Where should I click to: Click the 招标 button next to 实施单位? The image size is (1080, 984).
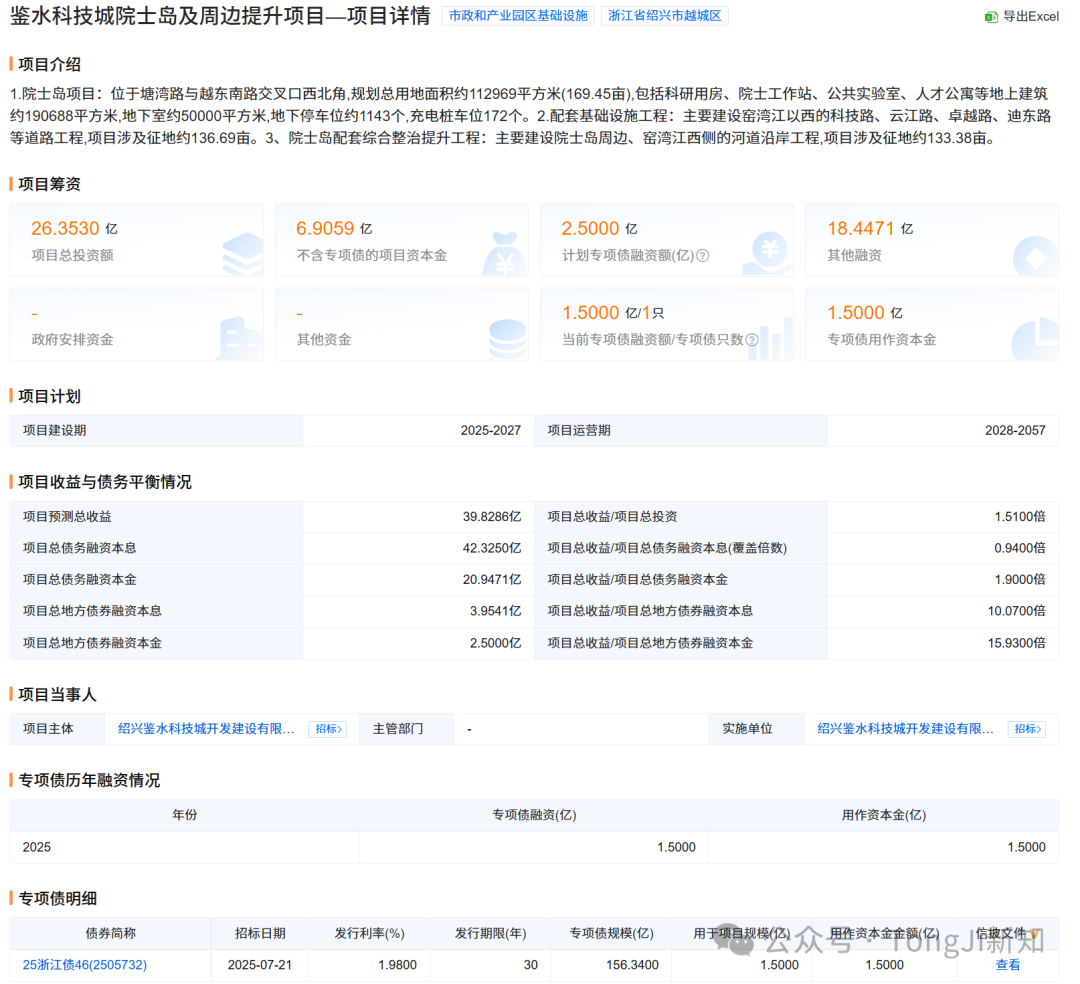point(1027,729)
